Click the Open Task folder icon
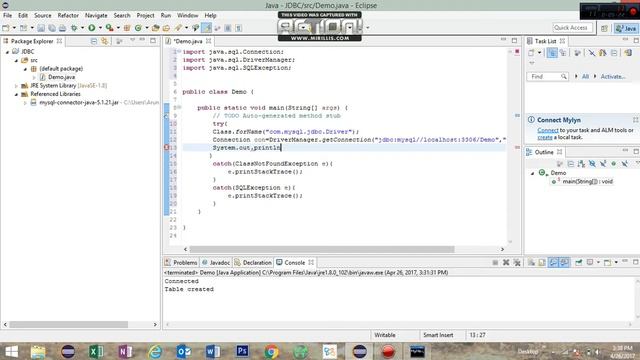This screenshot has width=640, height=360. coord(166,28)
